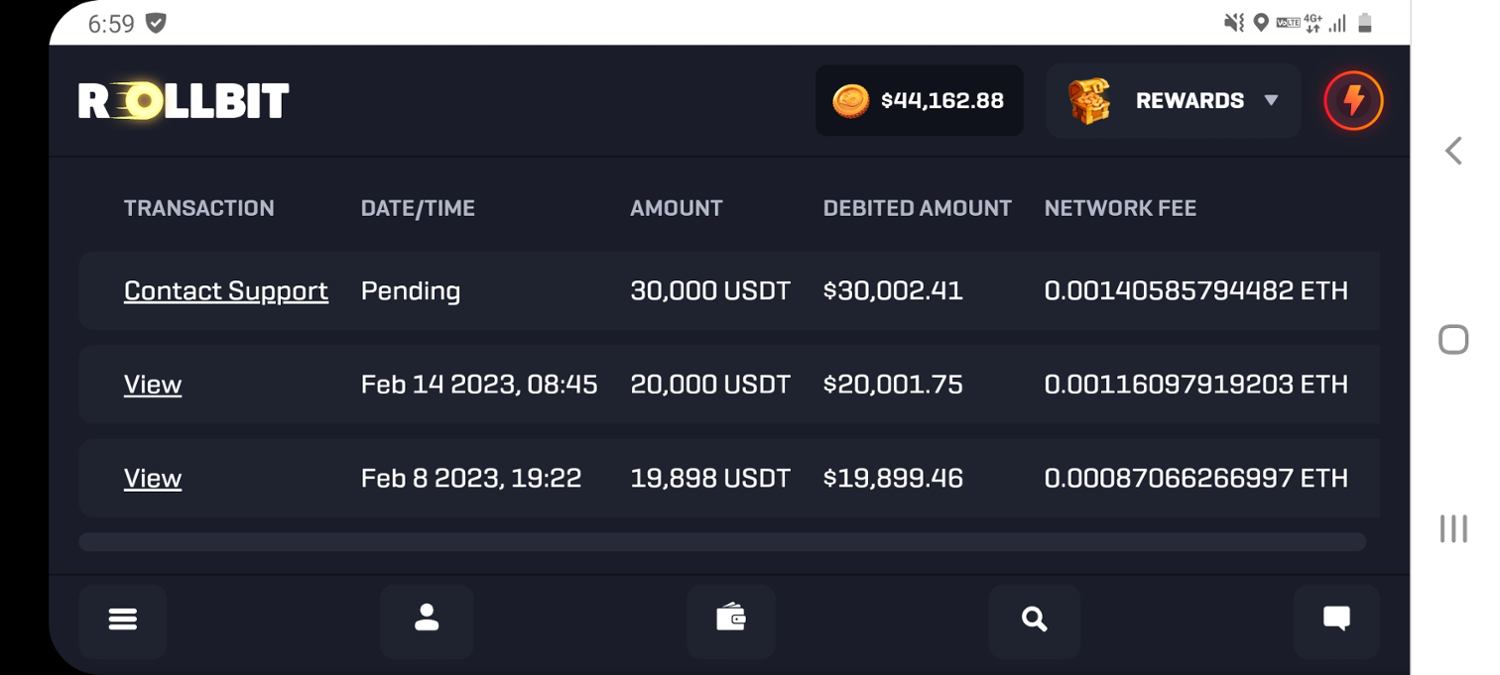View the Feb 8 2023 transaction
Screen dimensions: 1500x675
tap(153, 479)
